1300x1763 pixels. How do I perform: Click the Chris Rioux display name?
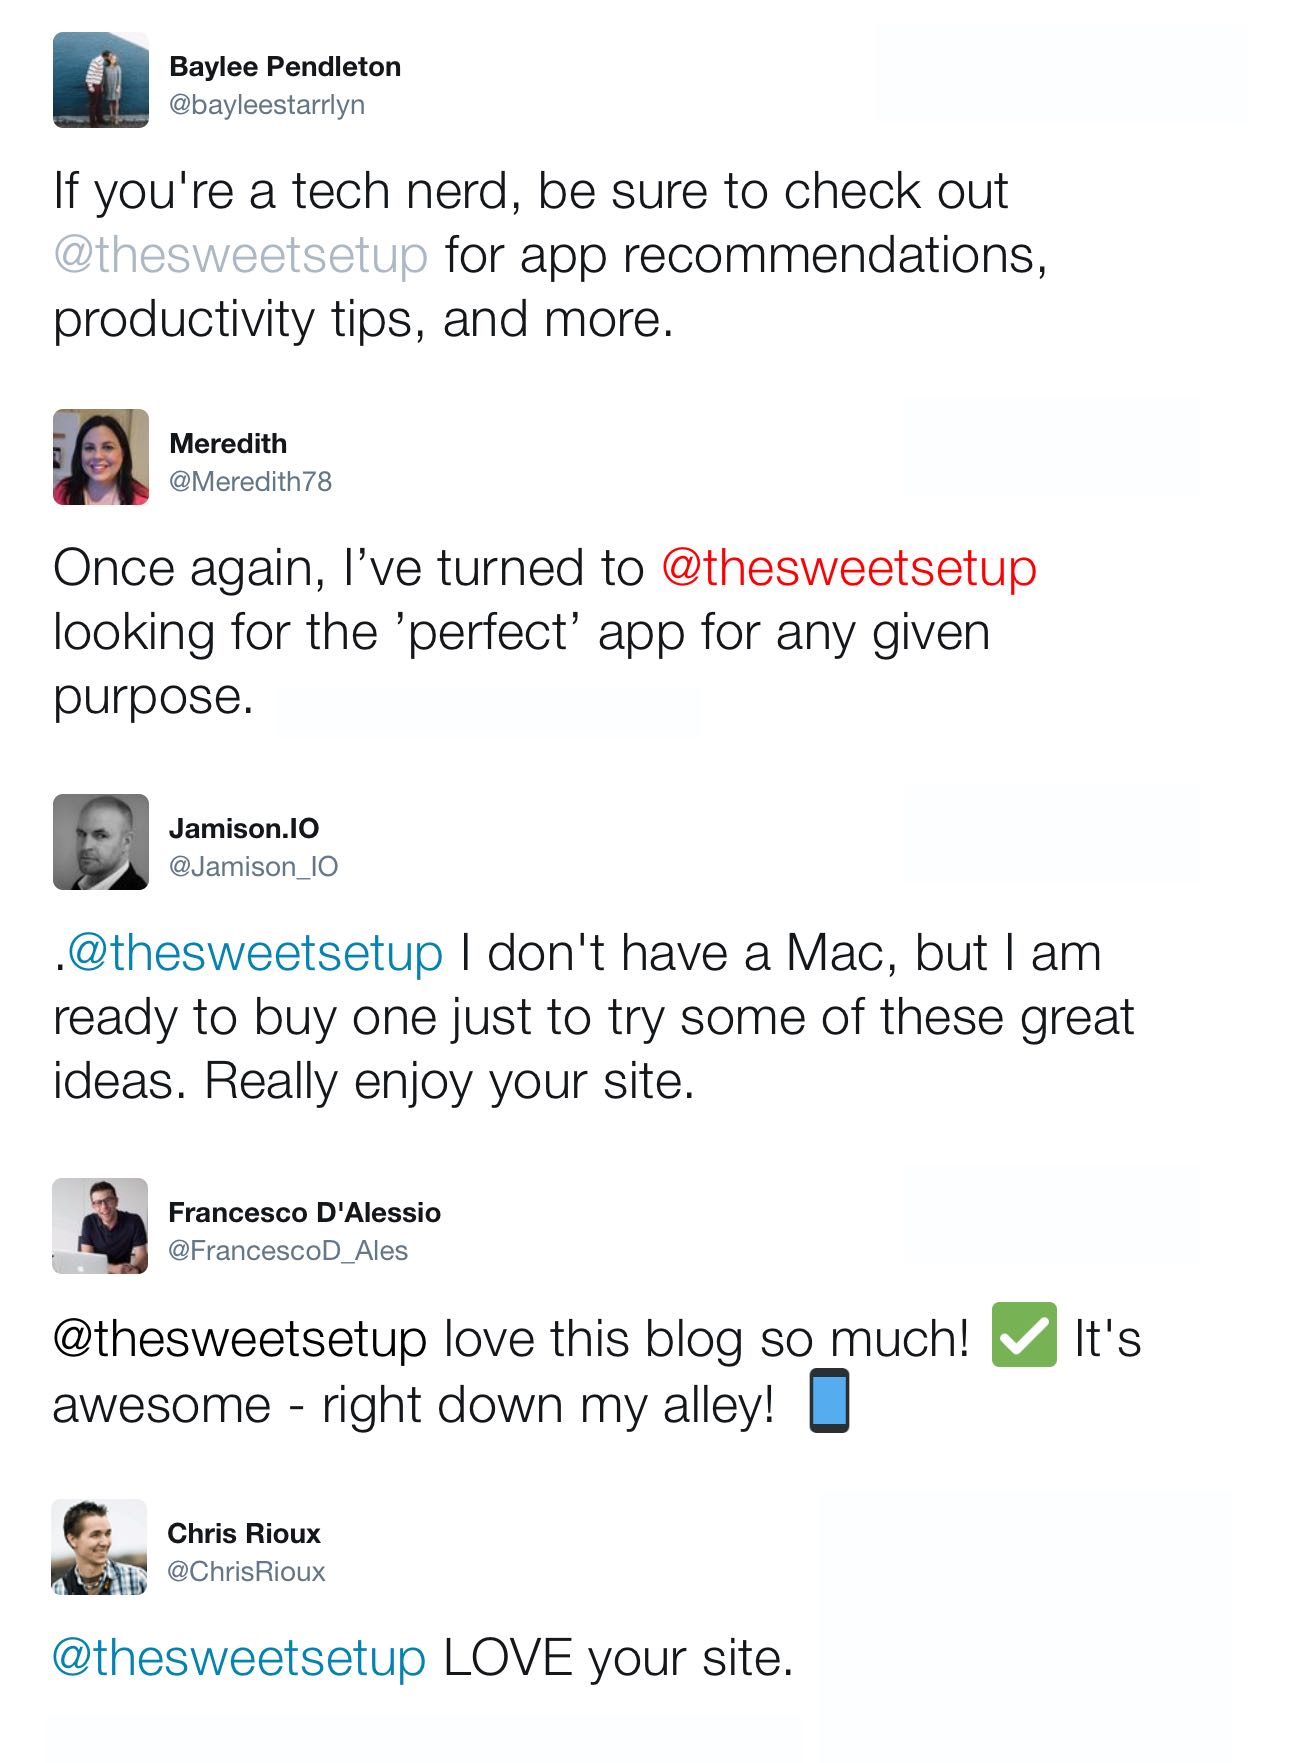[x=244, y=1533]
